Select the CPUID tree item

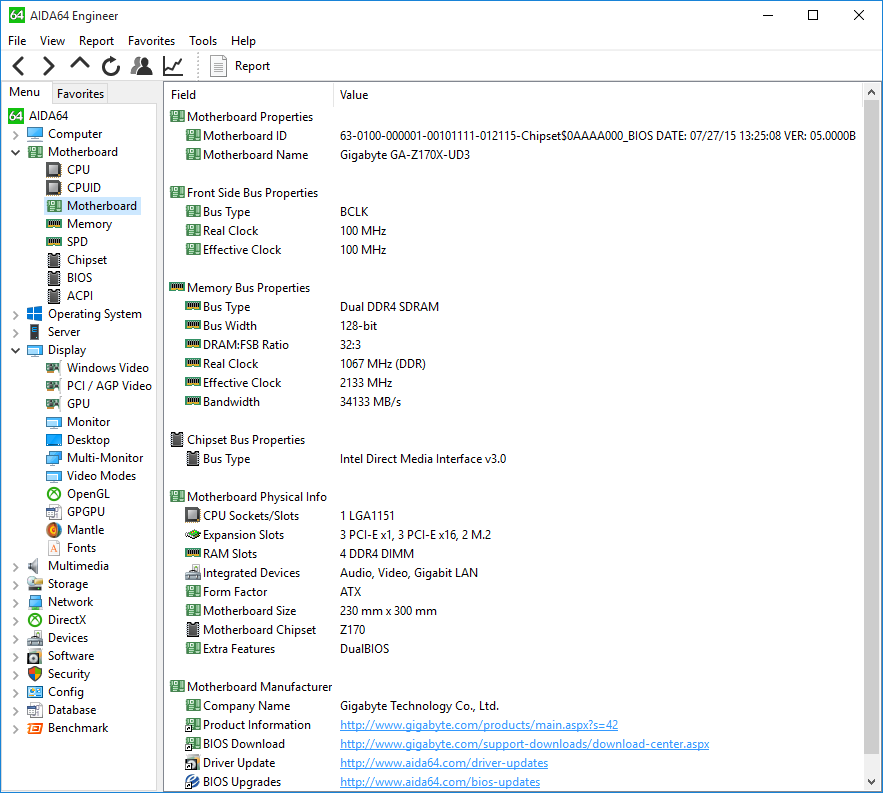click(83, 188)
